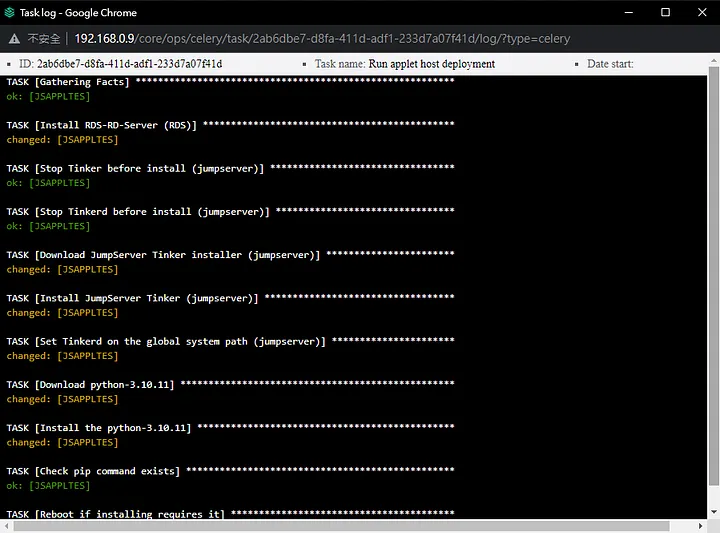
Task: Click the horizontal scrollbar left arrow
Action: (6, 526)
